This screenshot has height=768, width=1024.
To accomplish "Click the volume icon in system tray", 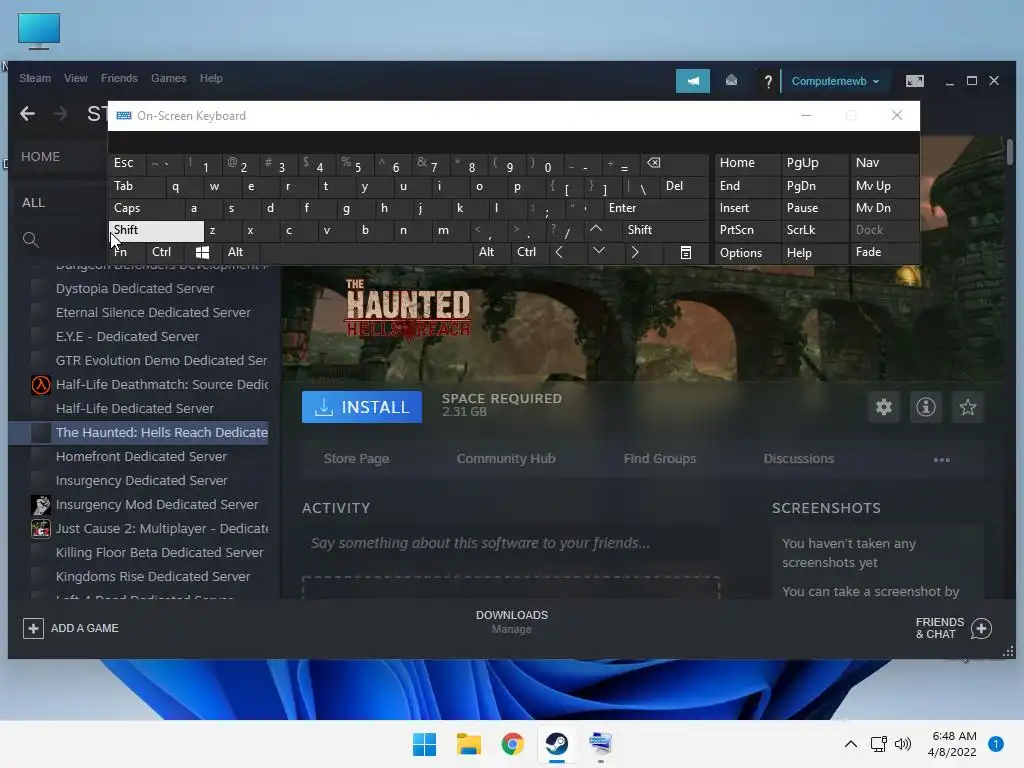I will (x=903, y=744).
